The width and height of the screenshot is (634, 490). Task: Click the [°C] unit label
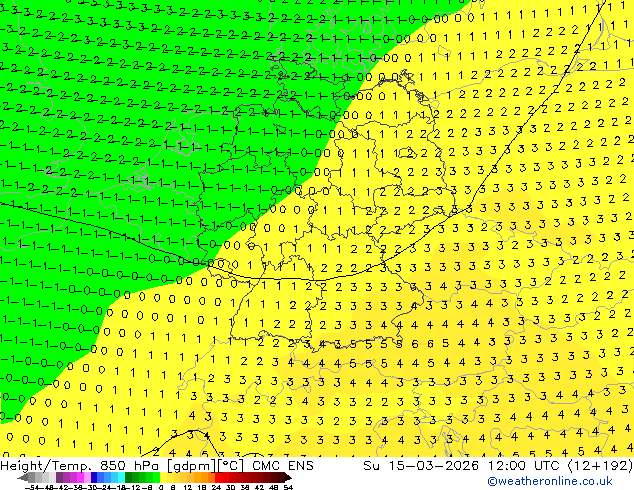coord(230,466)
